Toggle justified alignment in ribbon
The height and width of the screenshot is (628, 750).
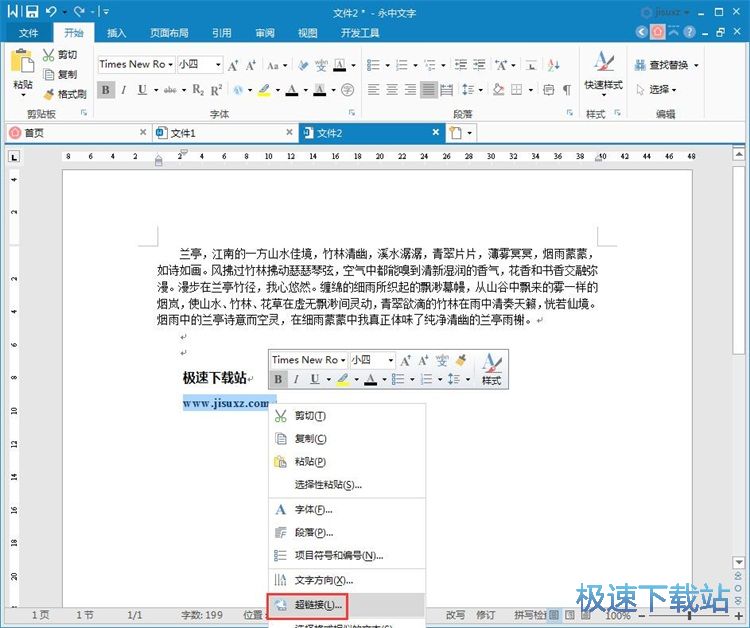[429, 89]
